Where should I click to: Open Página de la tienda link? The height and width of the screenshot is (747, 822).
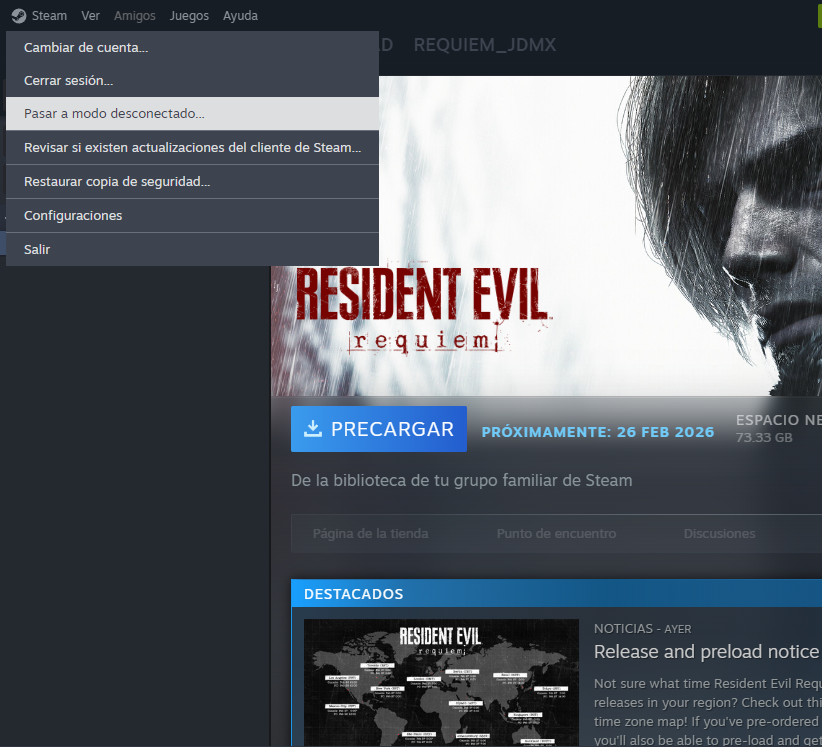(x=370, y=534)
